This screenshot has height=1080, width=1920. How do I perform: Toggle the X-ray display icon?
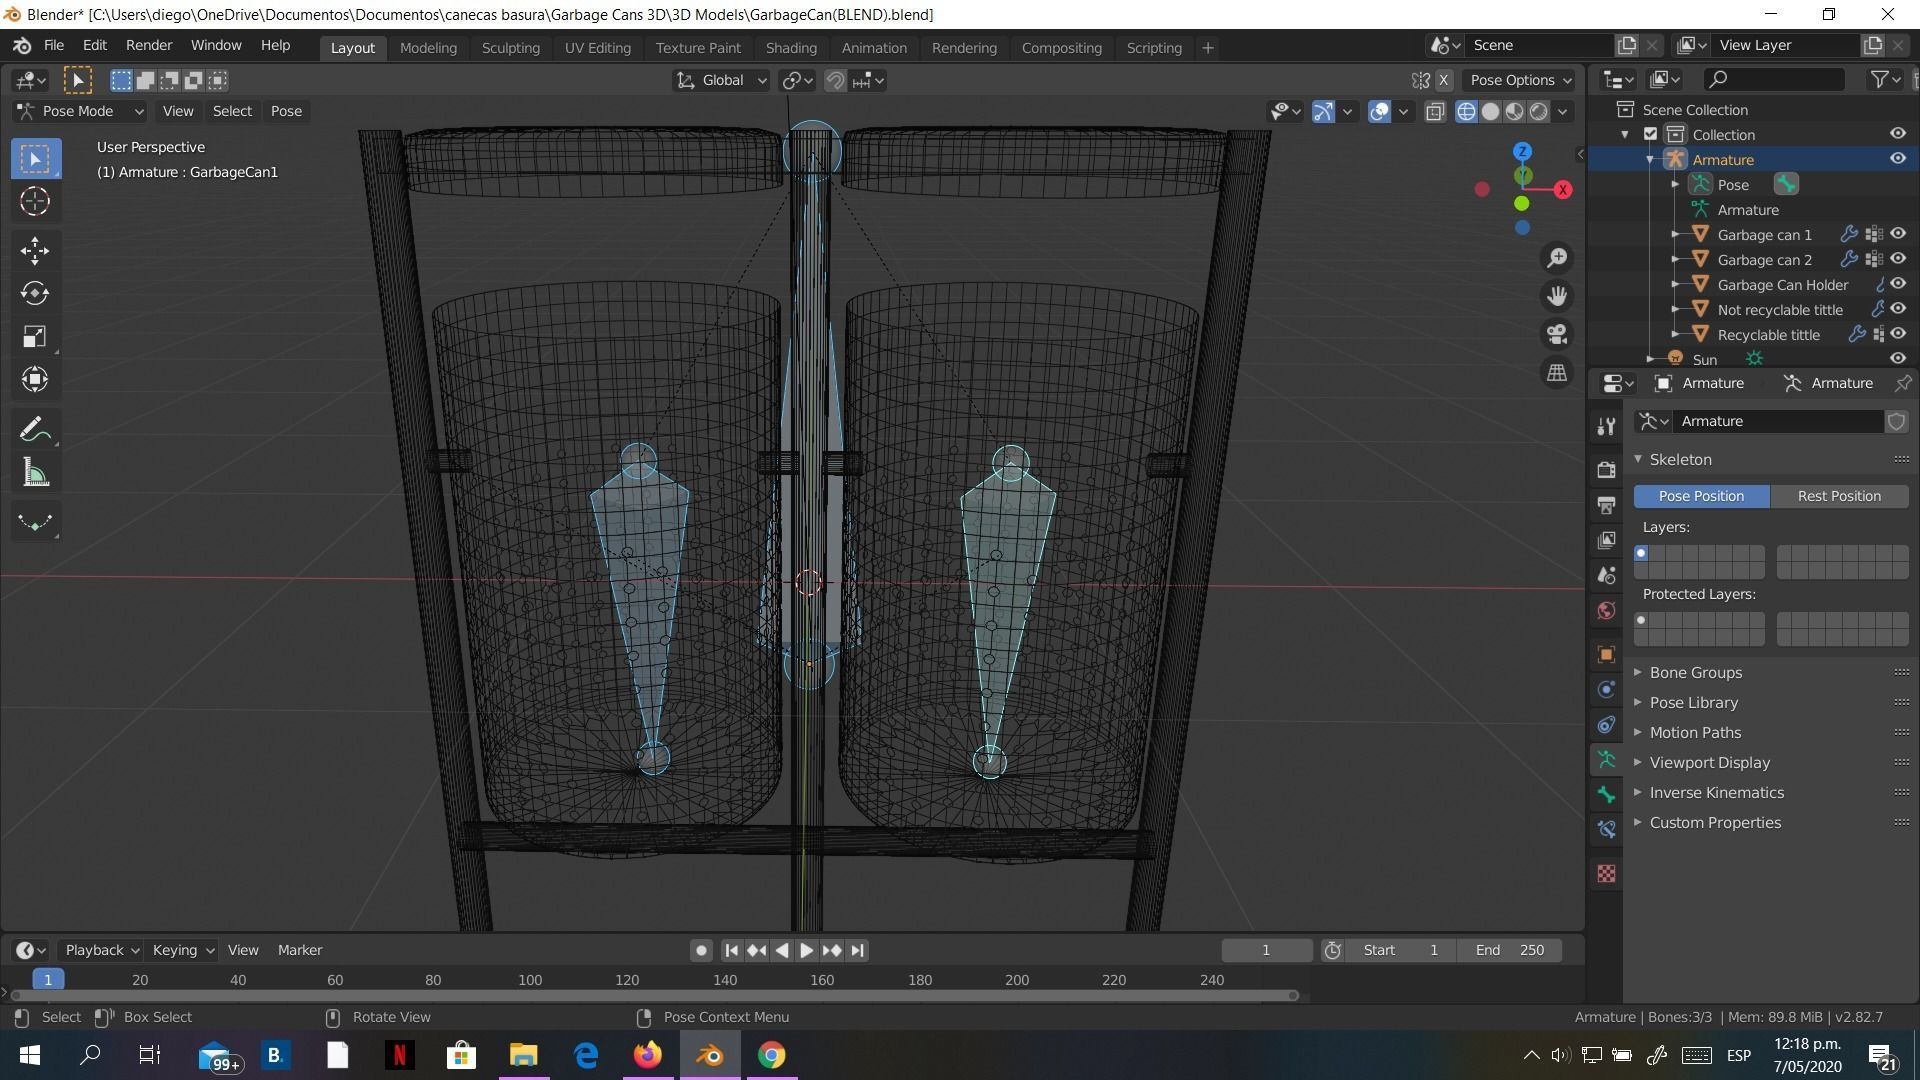pyautogui.click(x=1435, y=111)
